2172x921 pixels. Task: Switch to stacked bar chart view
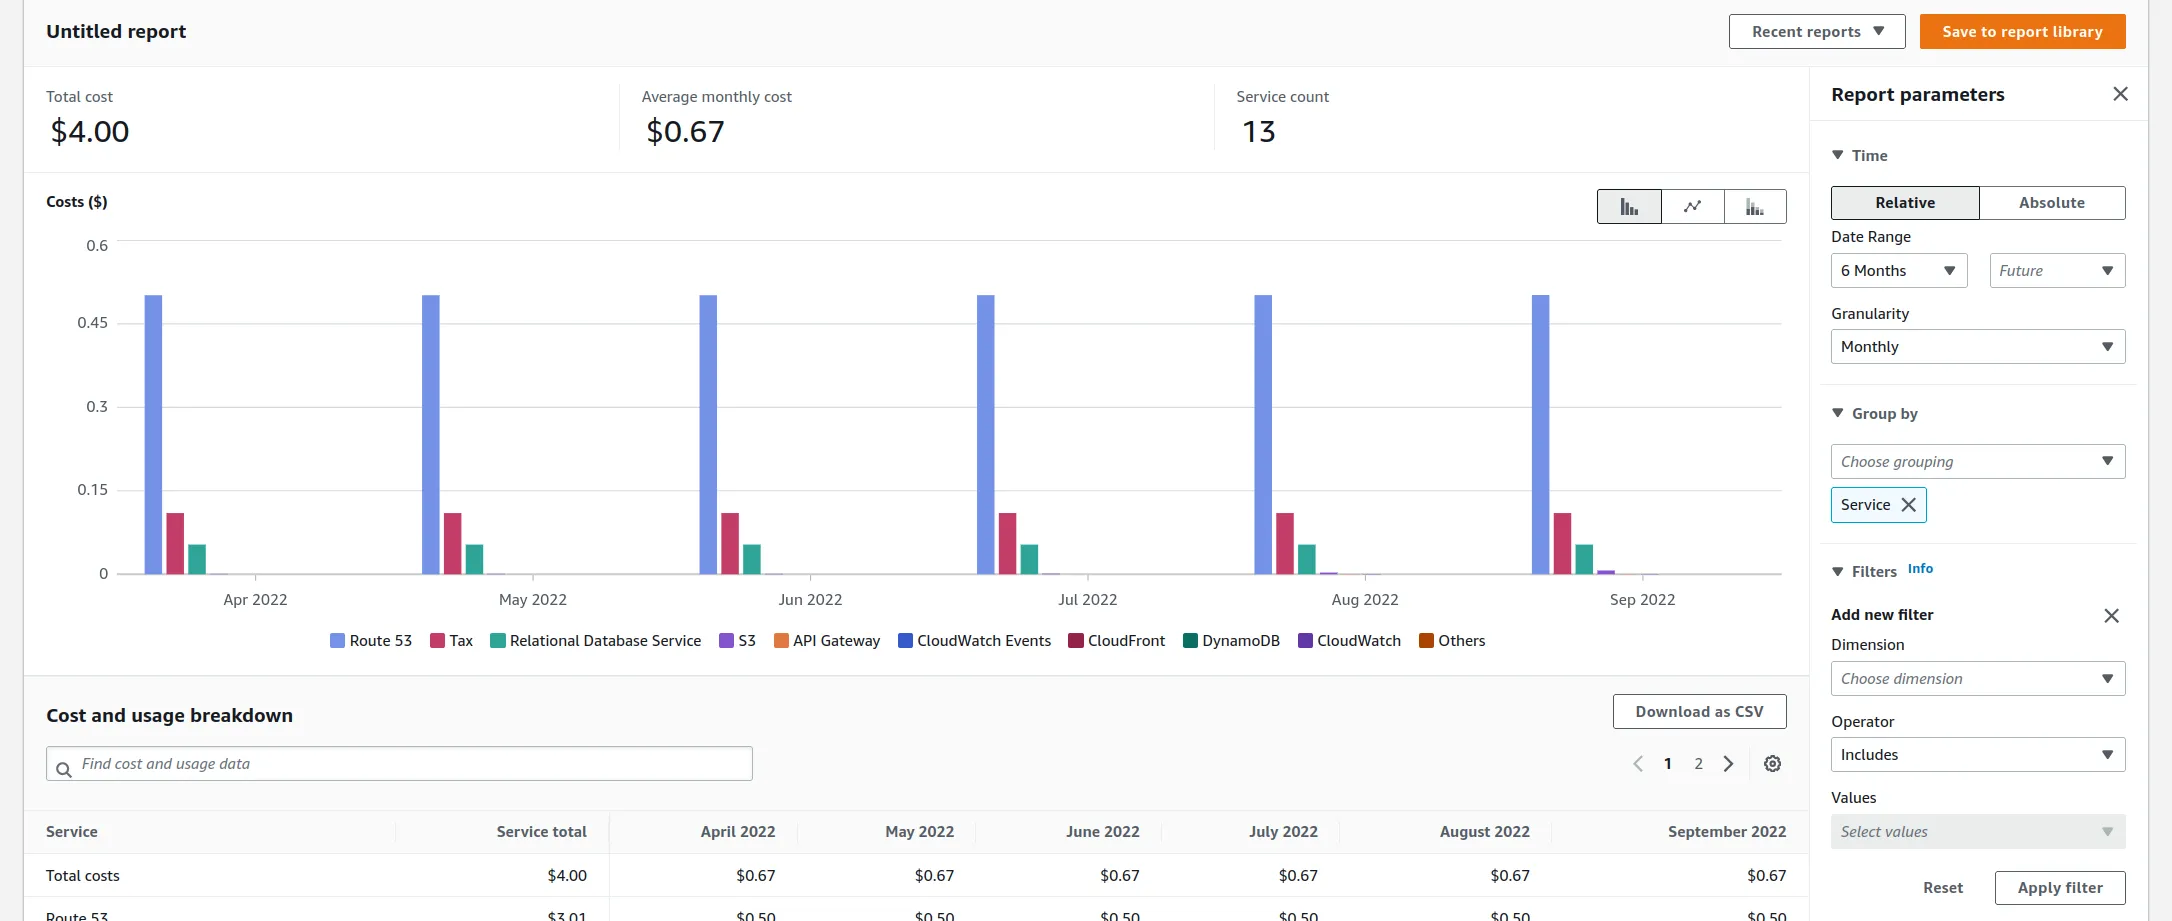click(x=1755, y=207)
